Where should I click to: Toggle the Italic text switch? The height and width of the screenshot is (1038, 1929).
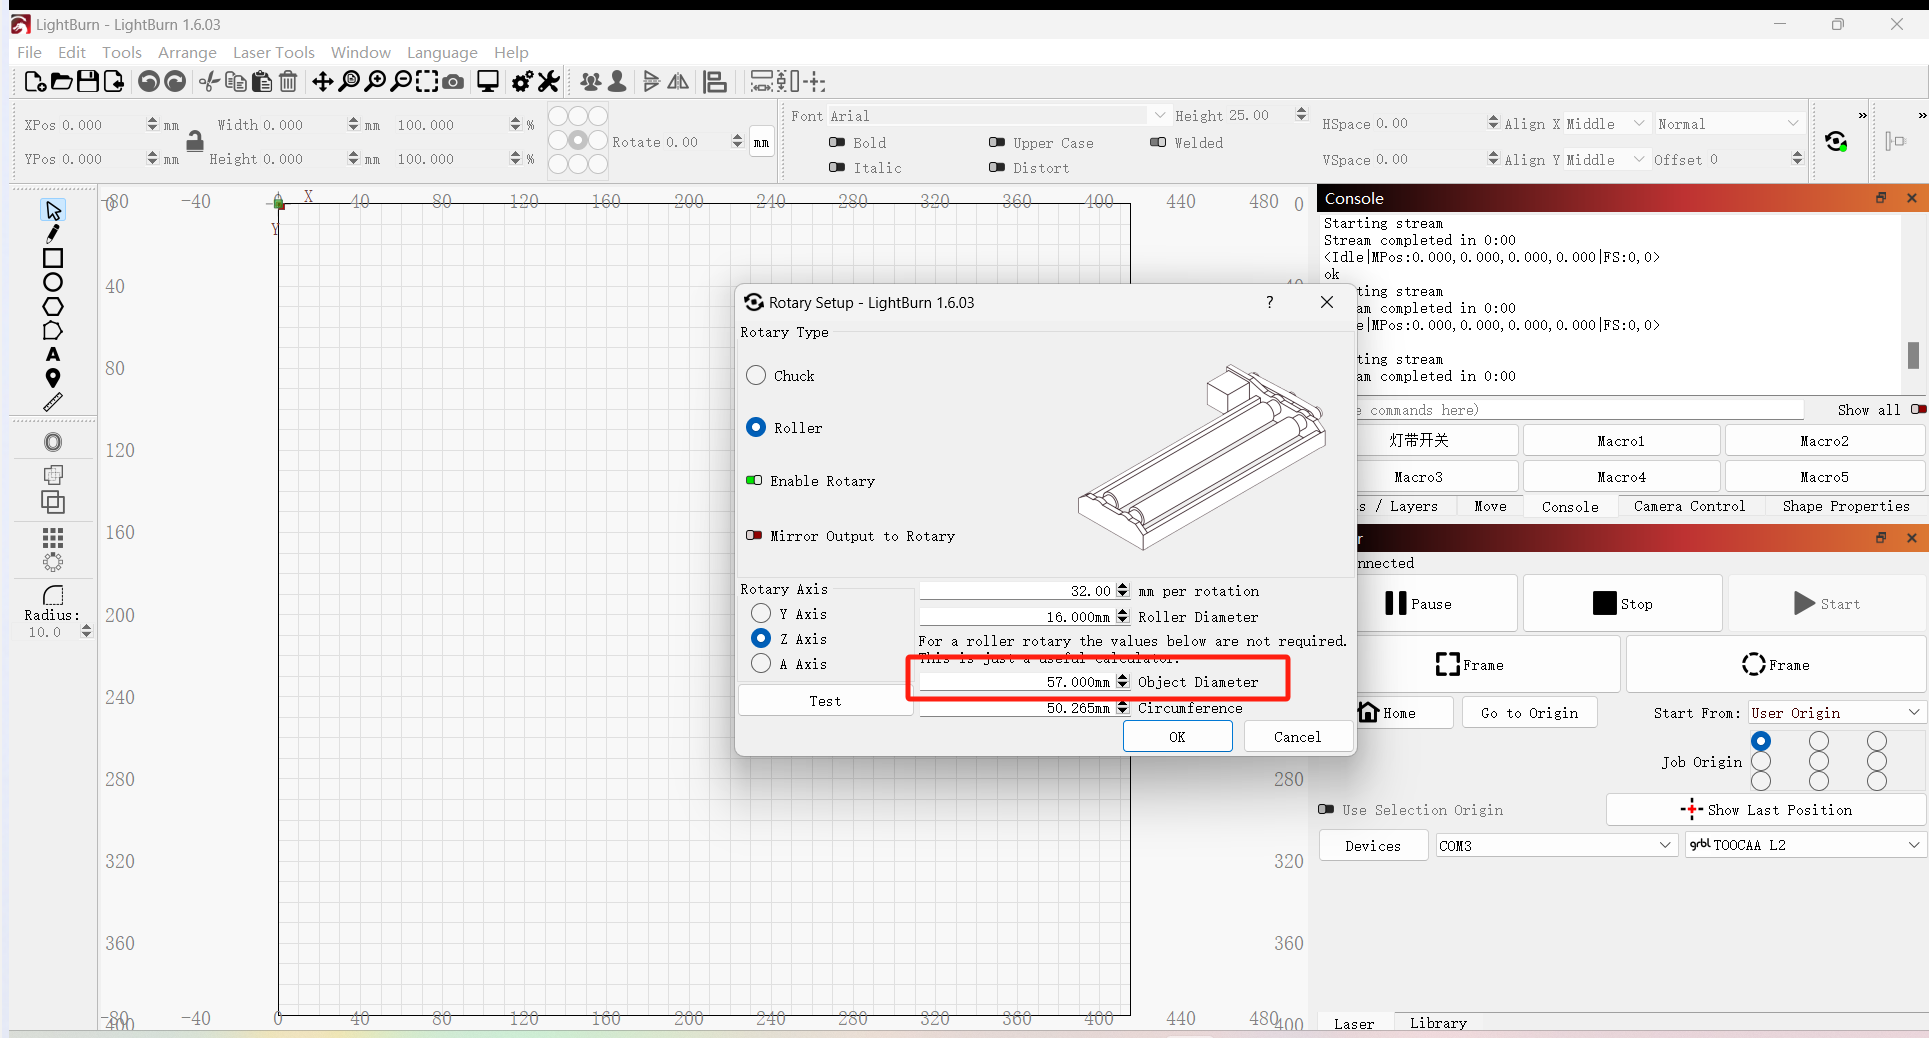click(837, 167)
